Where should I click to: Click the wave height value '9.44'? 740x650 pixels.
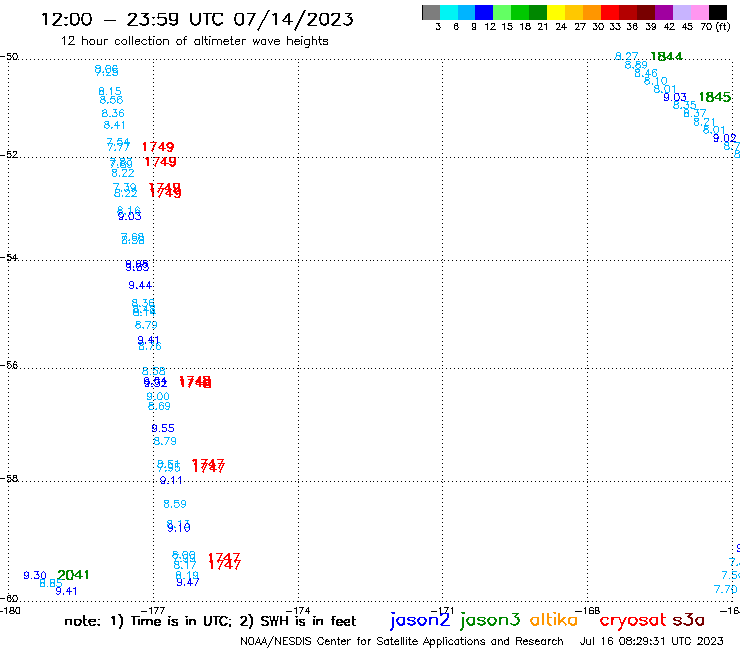coord(140,285)
